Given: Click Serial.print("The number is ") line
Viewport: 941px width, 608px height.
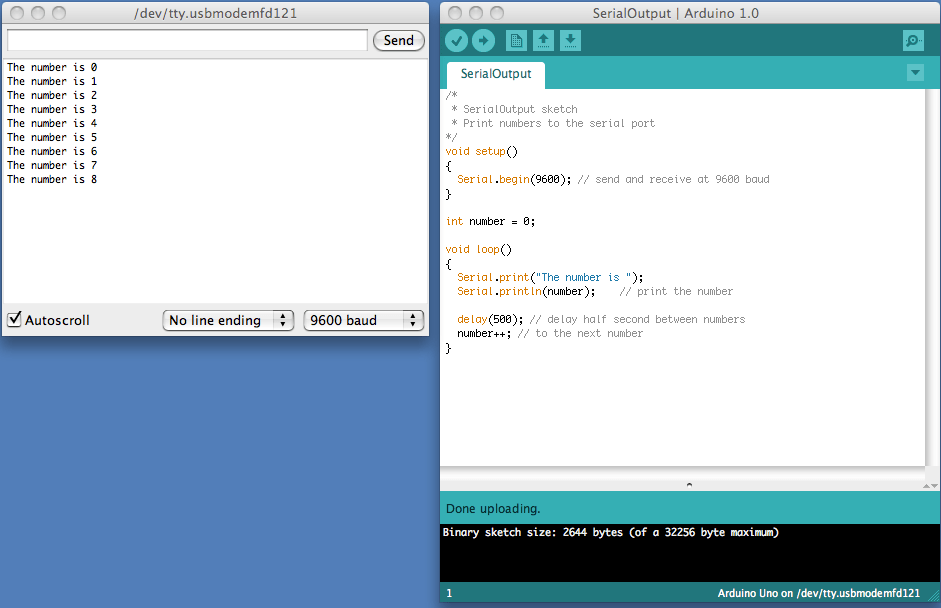Looking at the screenshot, I should tap(550, 277).
